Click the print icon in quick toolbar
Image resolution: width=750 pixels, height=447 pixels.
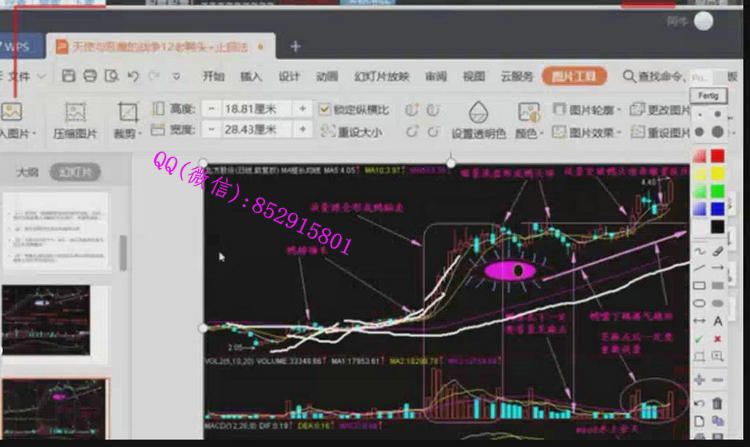[90, 76]
